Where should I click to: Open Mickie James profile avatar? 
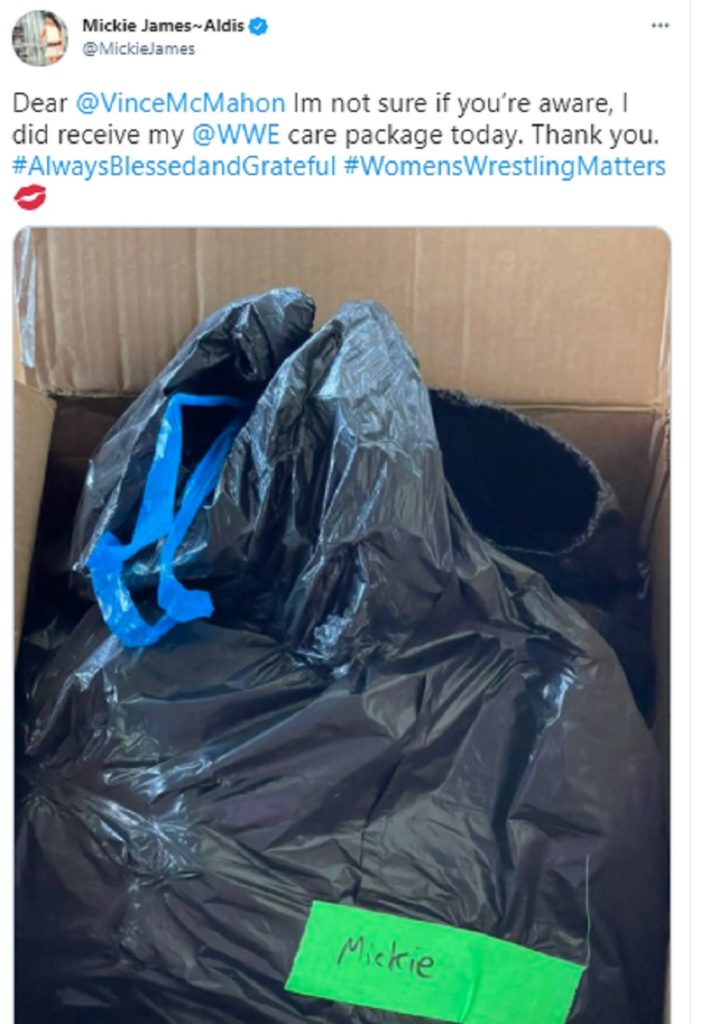pyautogui.click(x=40, y=38)
